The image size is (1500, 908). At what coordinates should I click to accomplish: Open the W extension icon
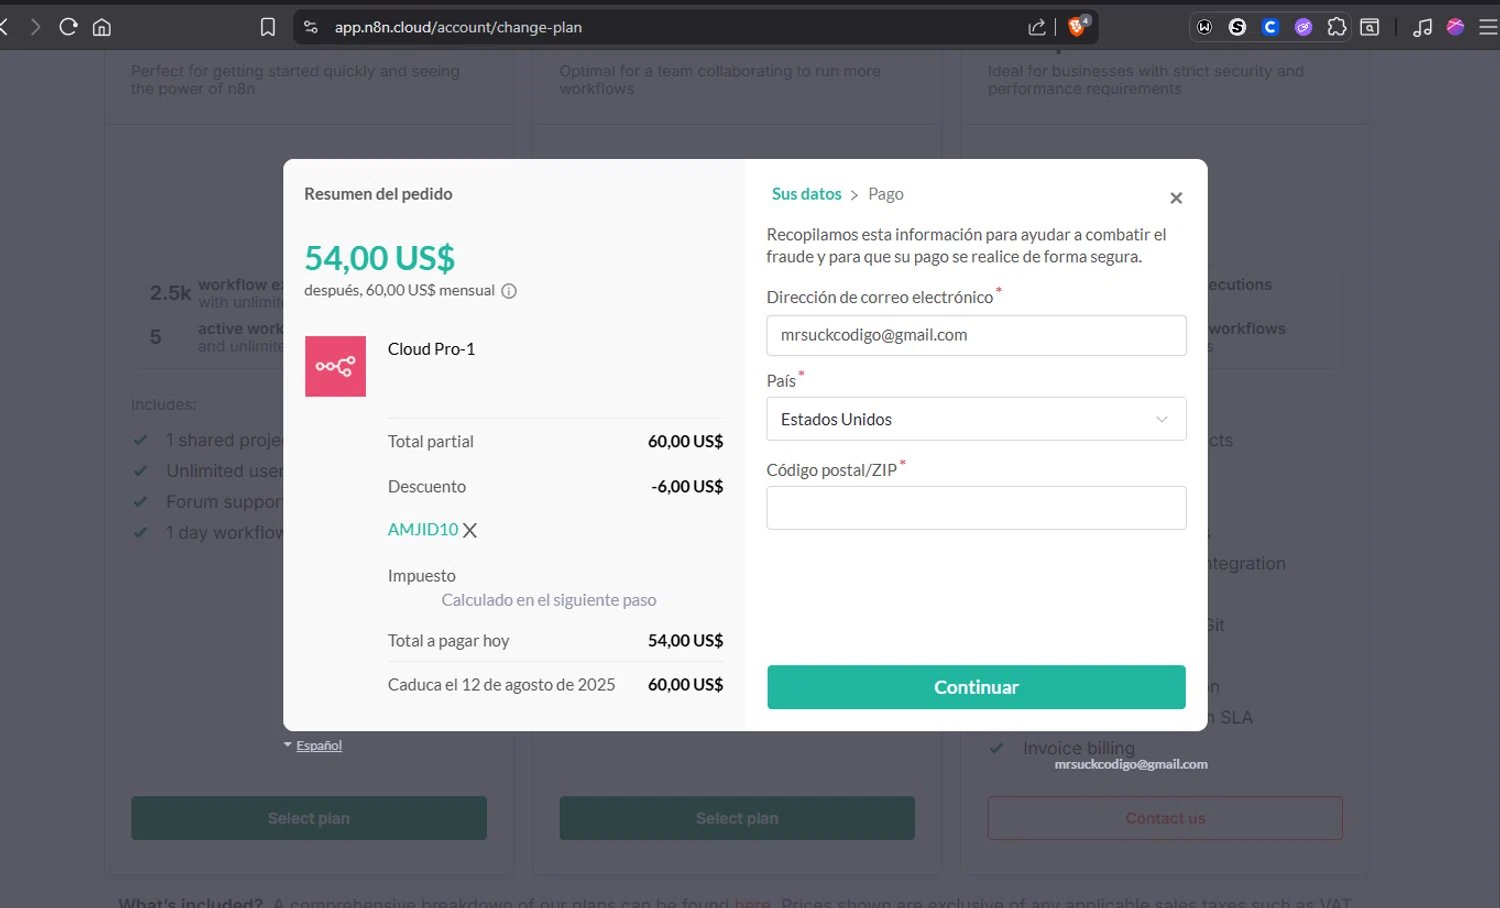coord(1205,27)
